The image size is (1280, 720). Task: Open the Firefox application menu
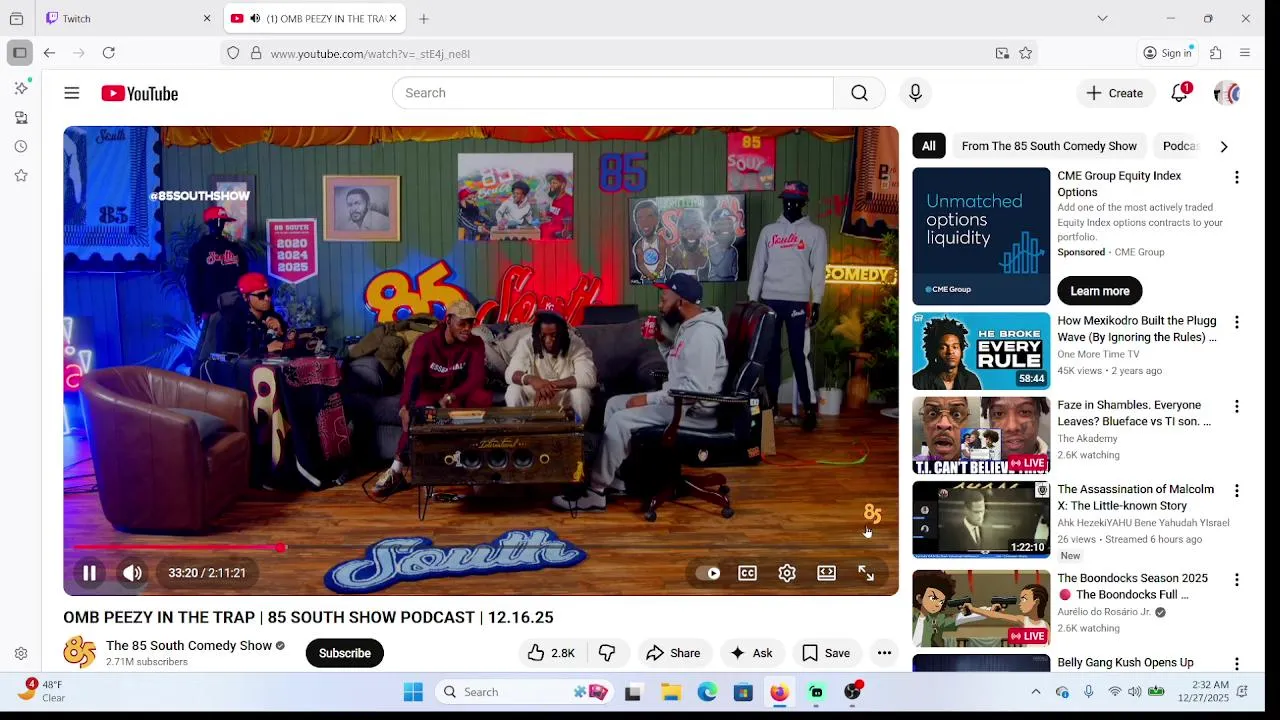[1245, 53]
